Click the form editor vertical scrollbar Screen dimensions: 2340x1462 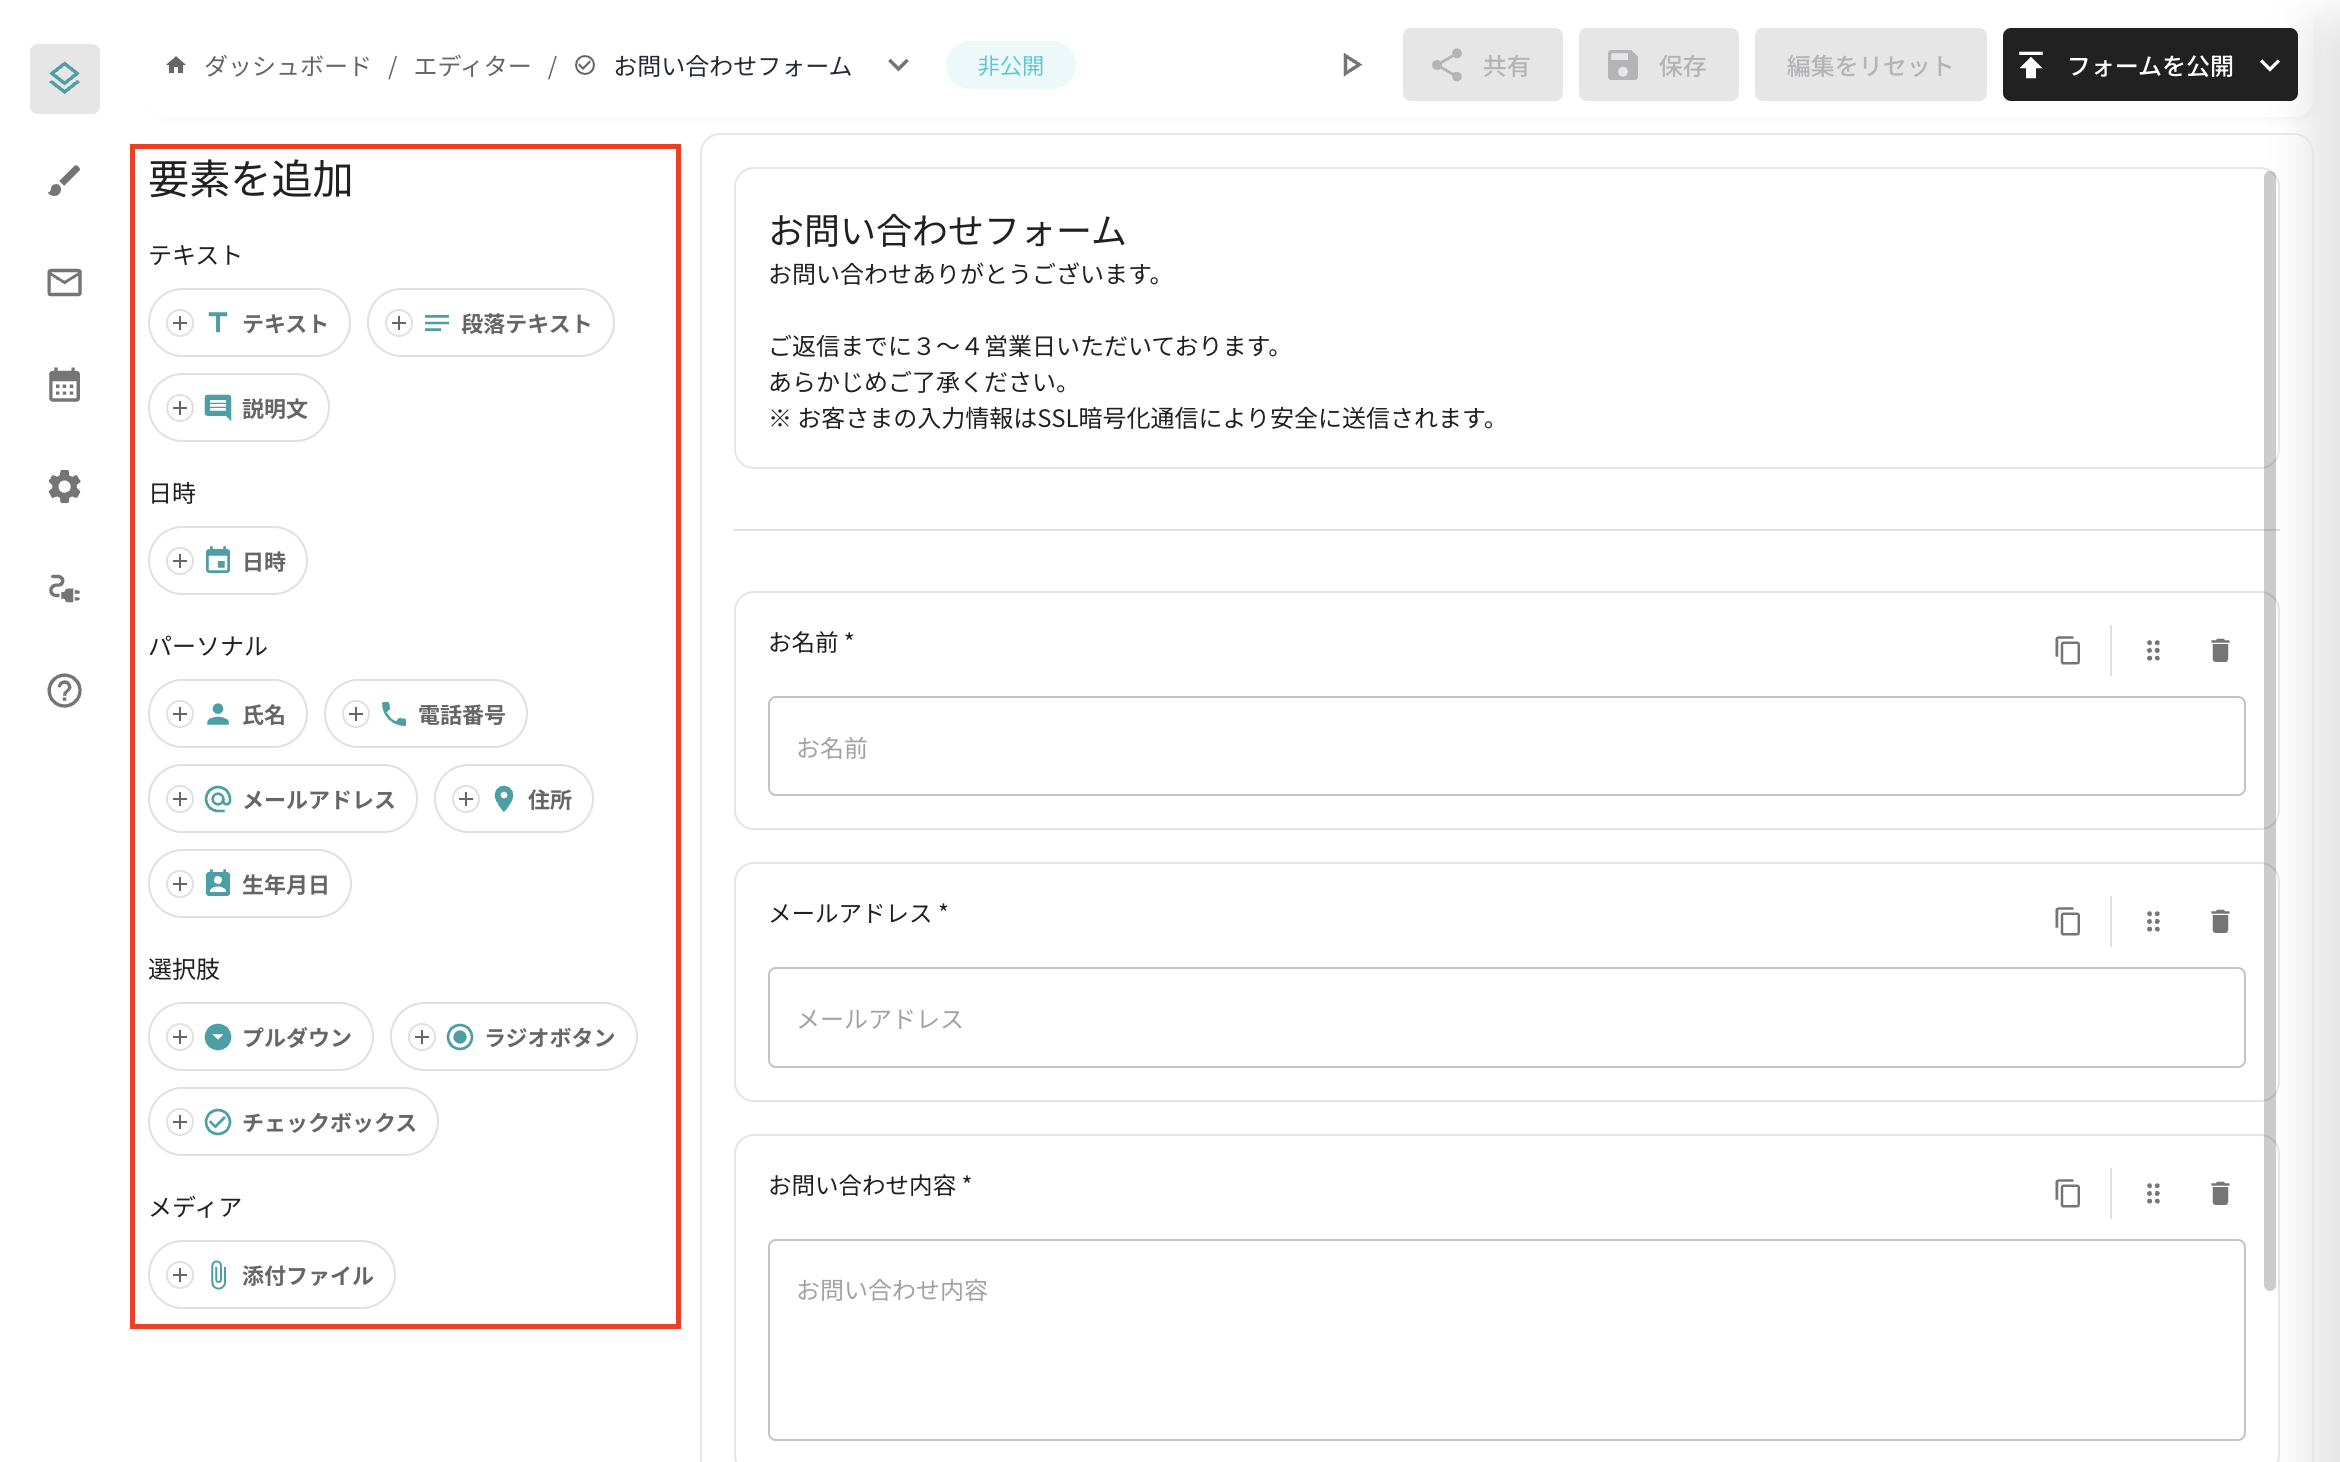2270,730
